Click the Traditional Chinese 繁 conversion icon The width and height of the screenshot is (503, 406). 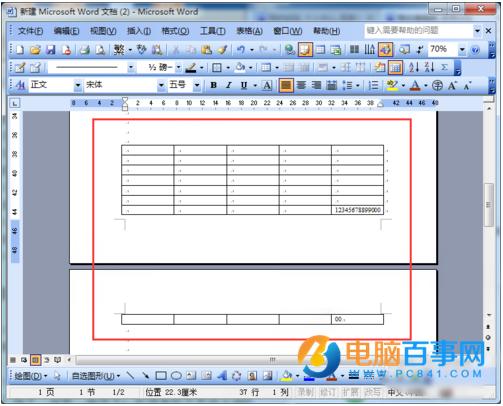[x=119, y=50]
